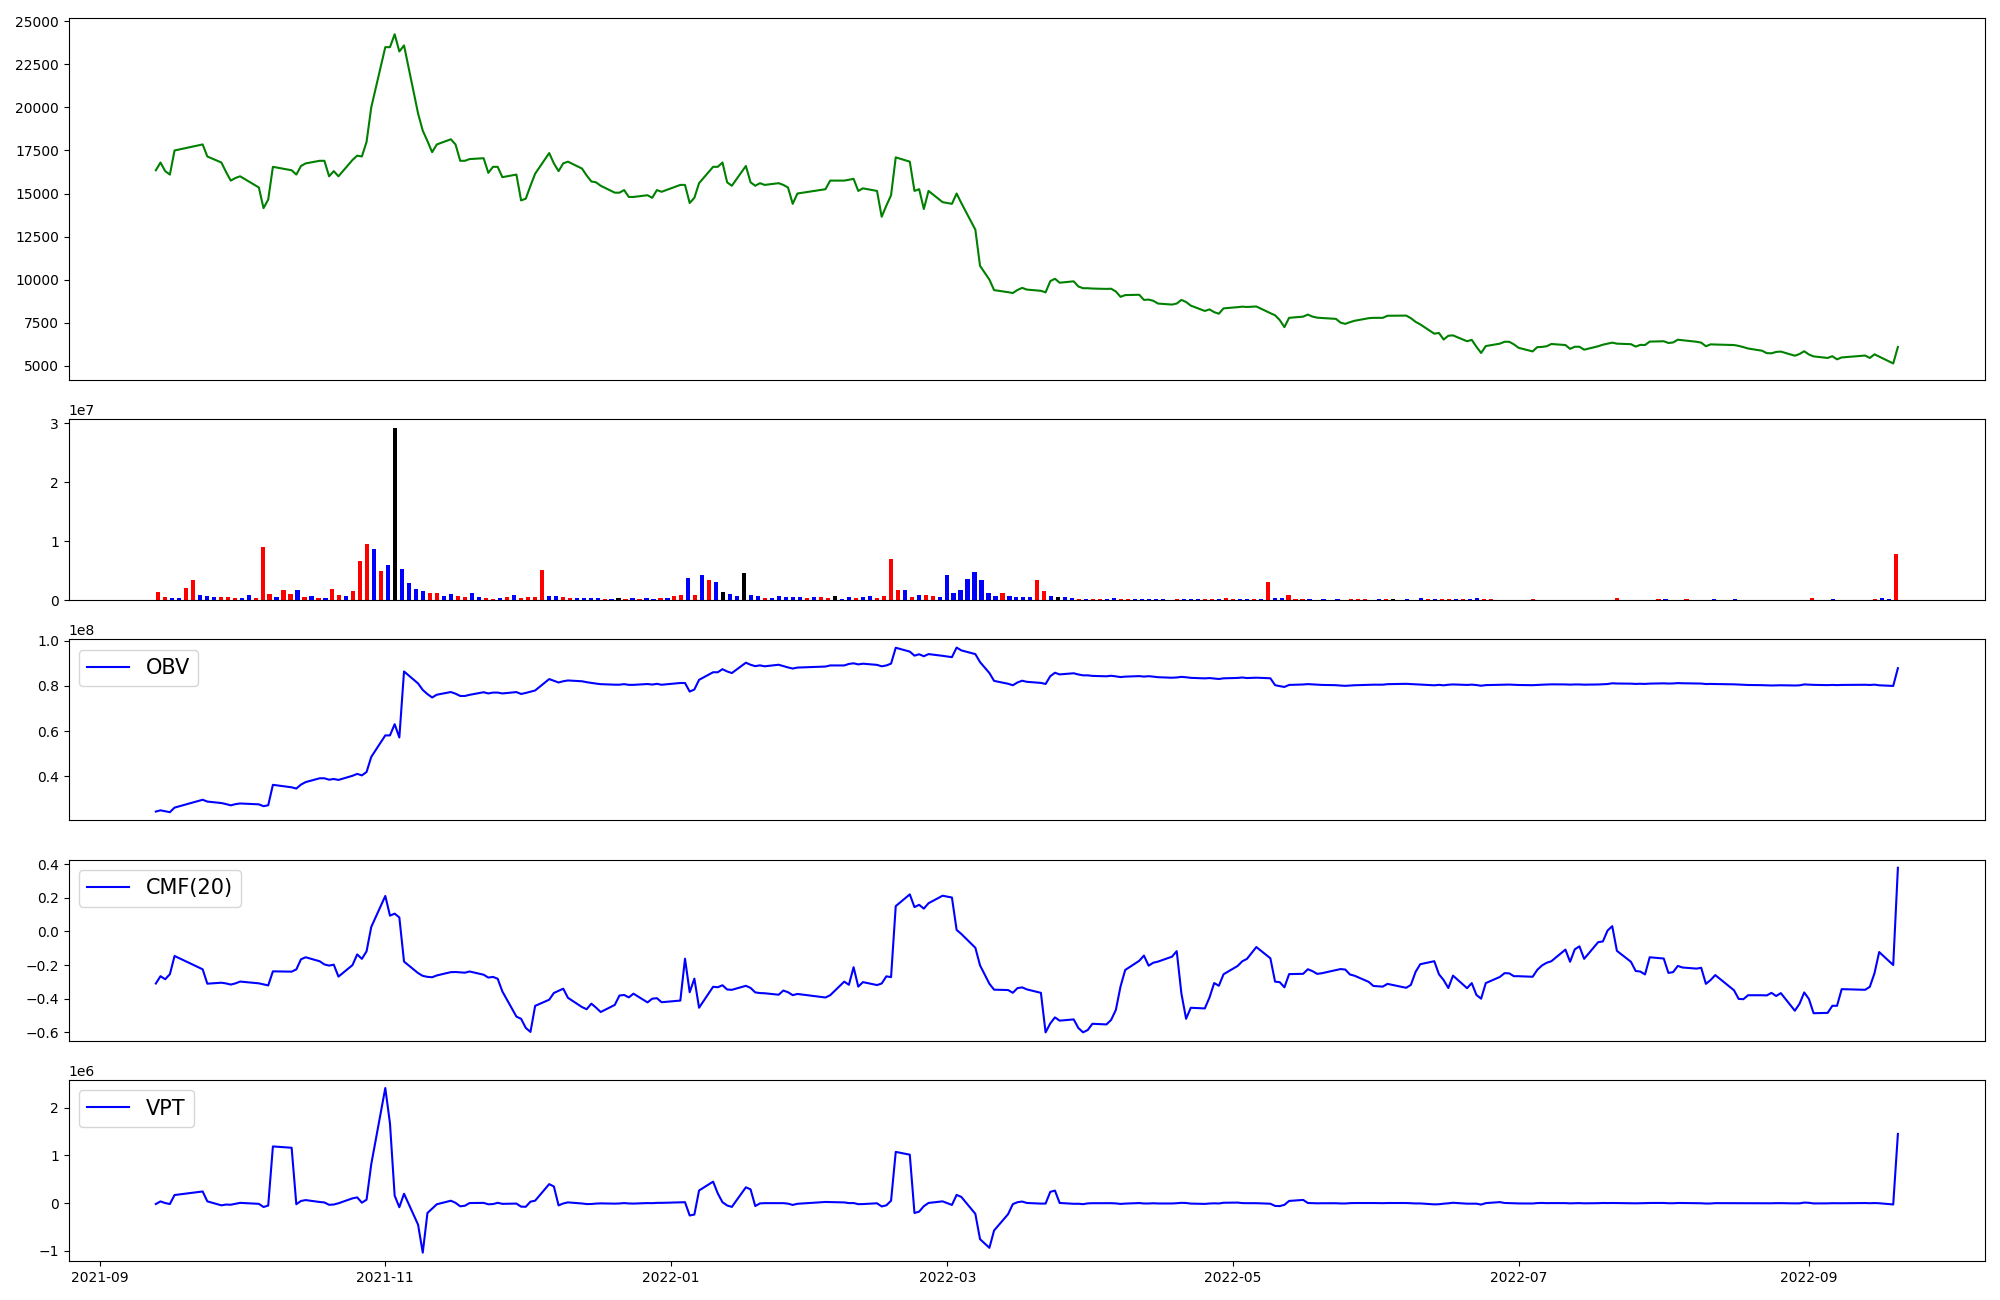Click the 2022-09 x-axis date label
The width and height of the screenshot is (2000, 1300).
(1810, 1277)
